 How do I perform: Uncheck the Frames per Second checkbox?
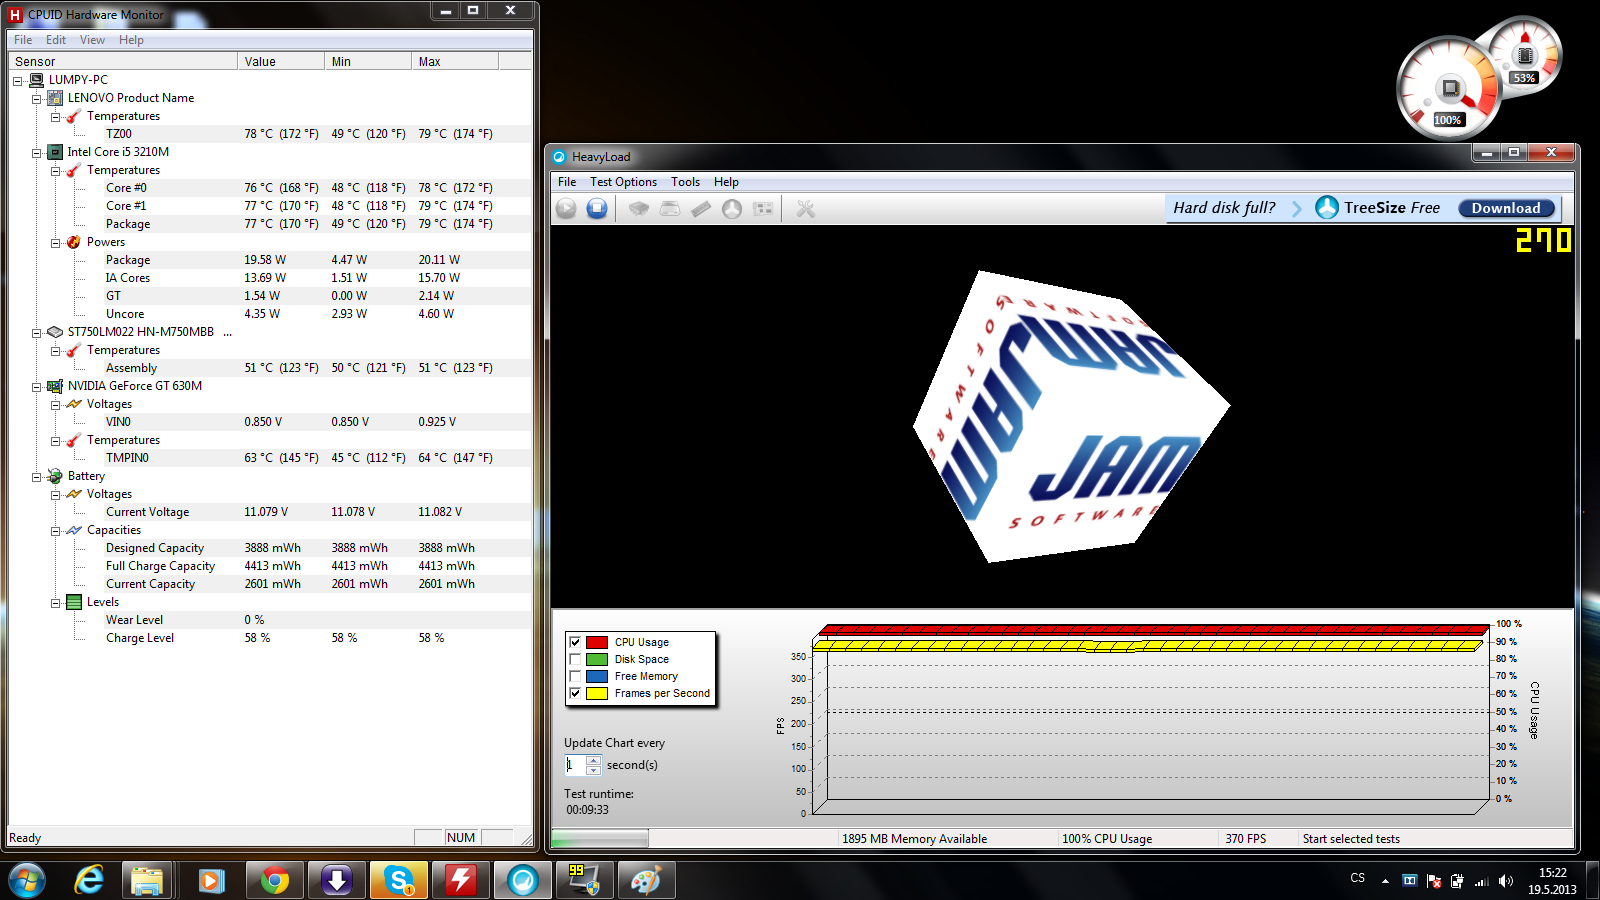tap(575, 693)
